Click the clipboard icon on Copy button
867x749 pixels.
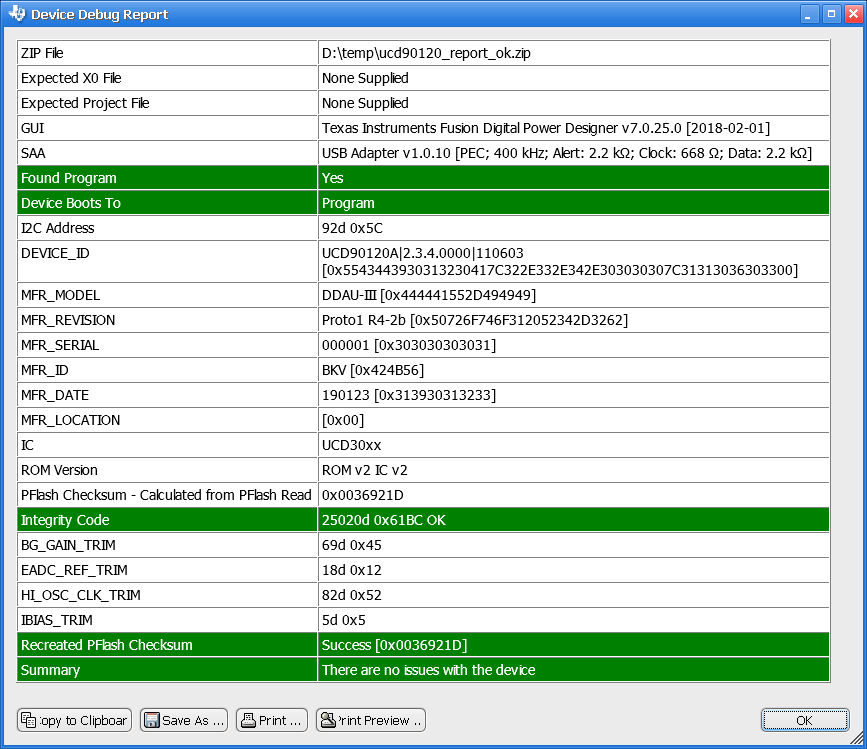point(28,720)
